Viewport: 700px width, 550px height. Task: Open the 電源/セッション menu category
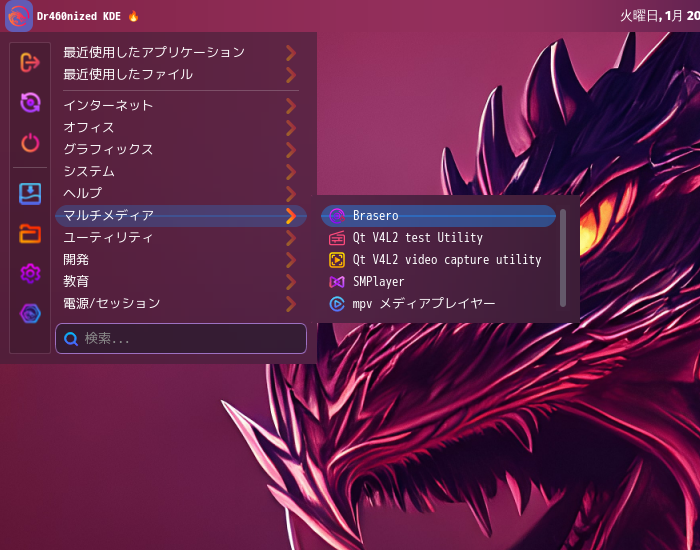[181, 304]
